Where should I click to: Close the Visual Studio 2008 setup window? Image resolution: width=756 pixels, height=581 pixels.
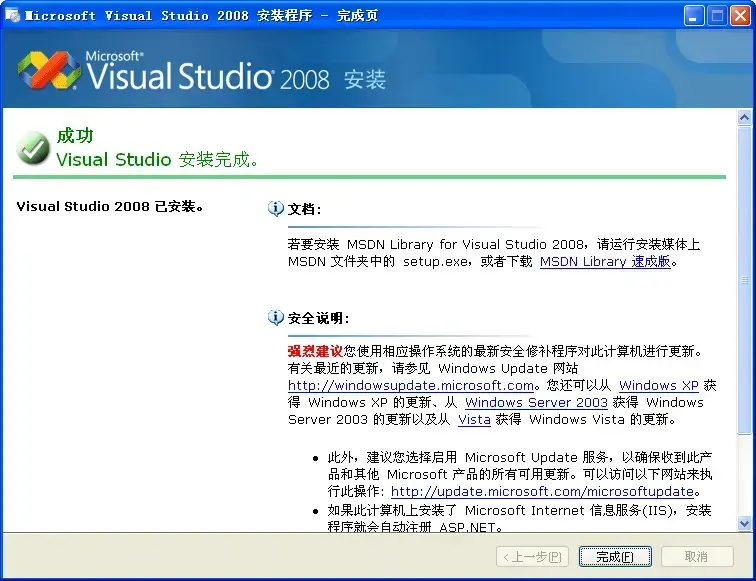(740, 16)
